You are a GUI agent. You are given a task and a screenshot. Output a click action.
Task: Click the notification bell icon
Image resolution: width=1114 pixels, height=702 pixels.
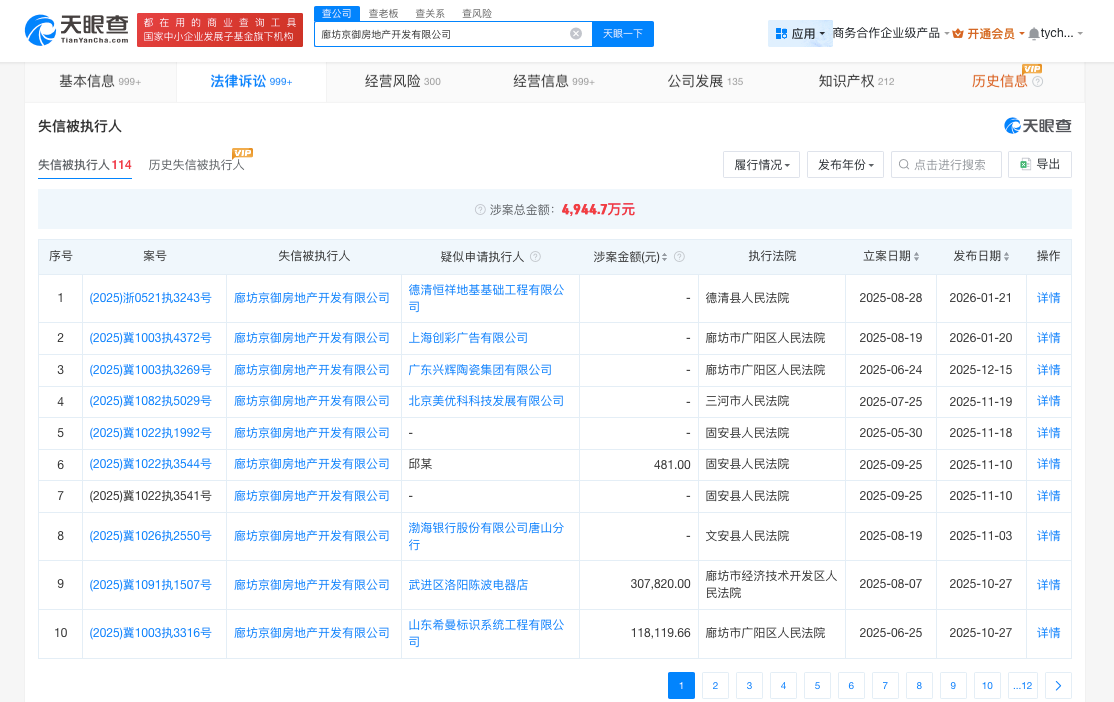1033,34
